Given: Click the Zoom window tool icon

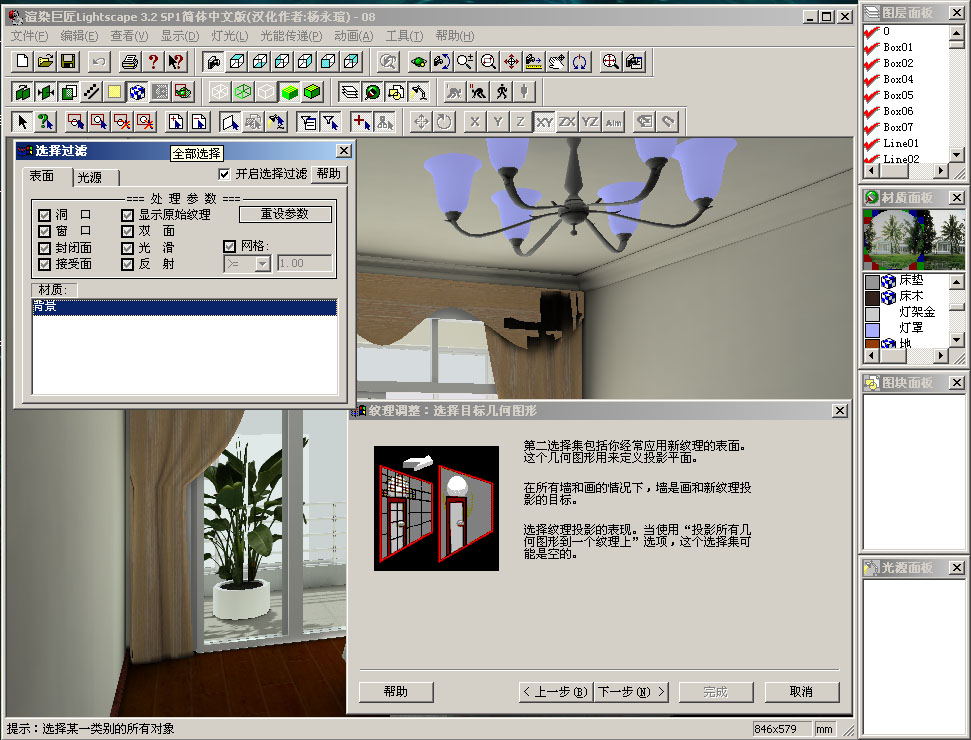Looking at the screenshot, I should 488,61.
